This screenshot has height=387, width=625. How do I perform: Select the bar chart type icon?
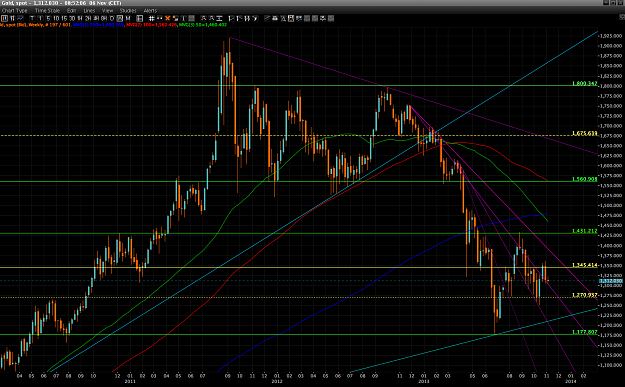[x=12, y=18]
